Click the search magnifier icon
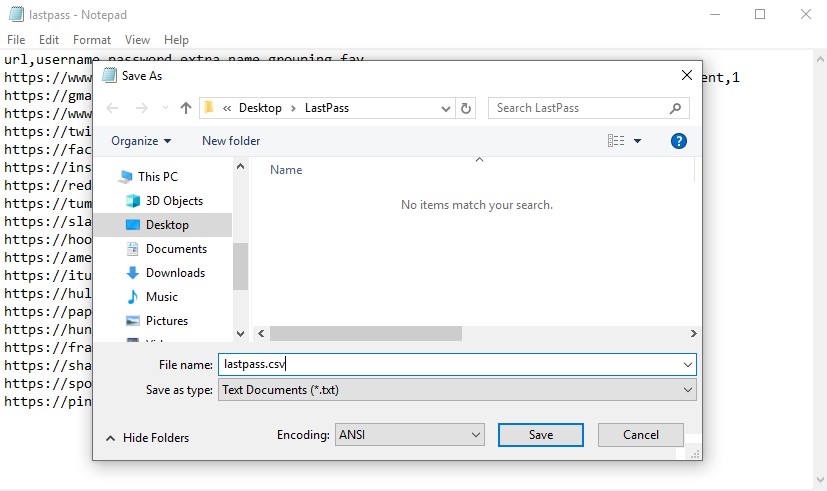 tap(675, 108)
